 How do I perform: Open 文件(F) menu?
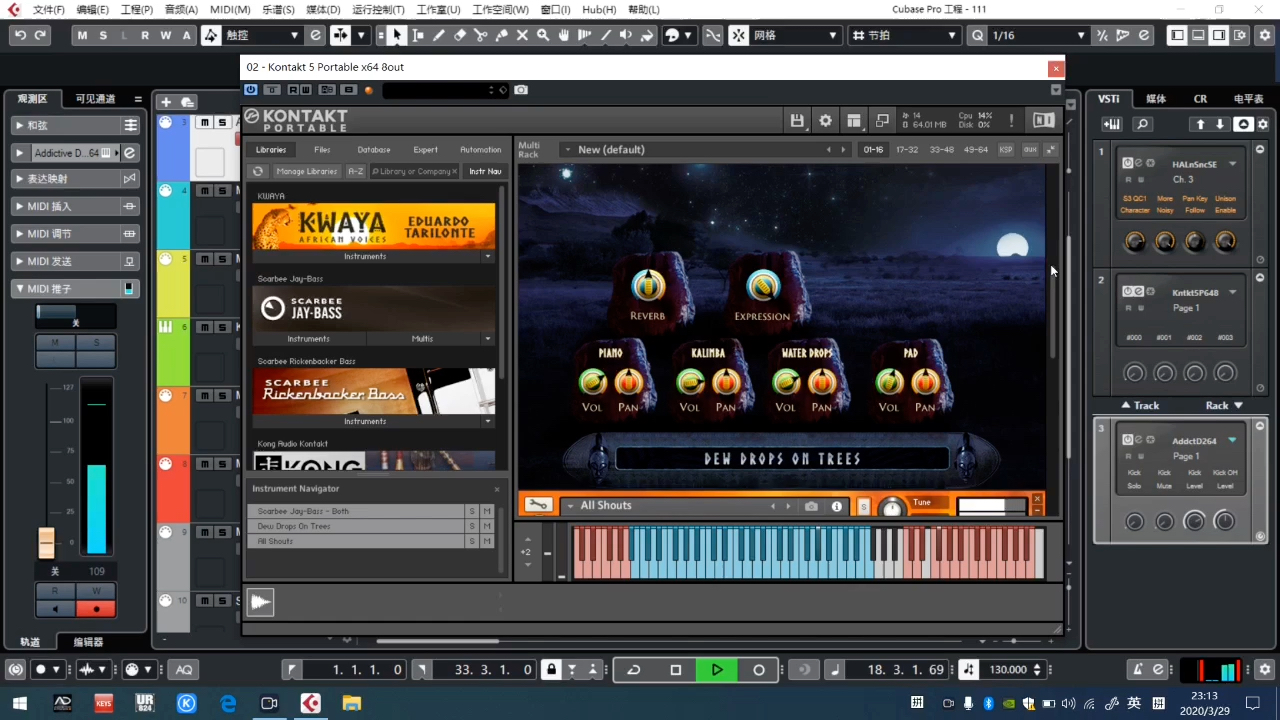(x=48, y=9)
